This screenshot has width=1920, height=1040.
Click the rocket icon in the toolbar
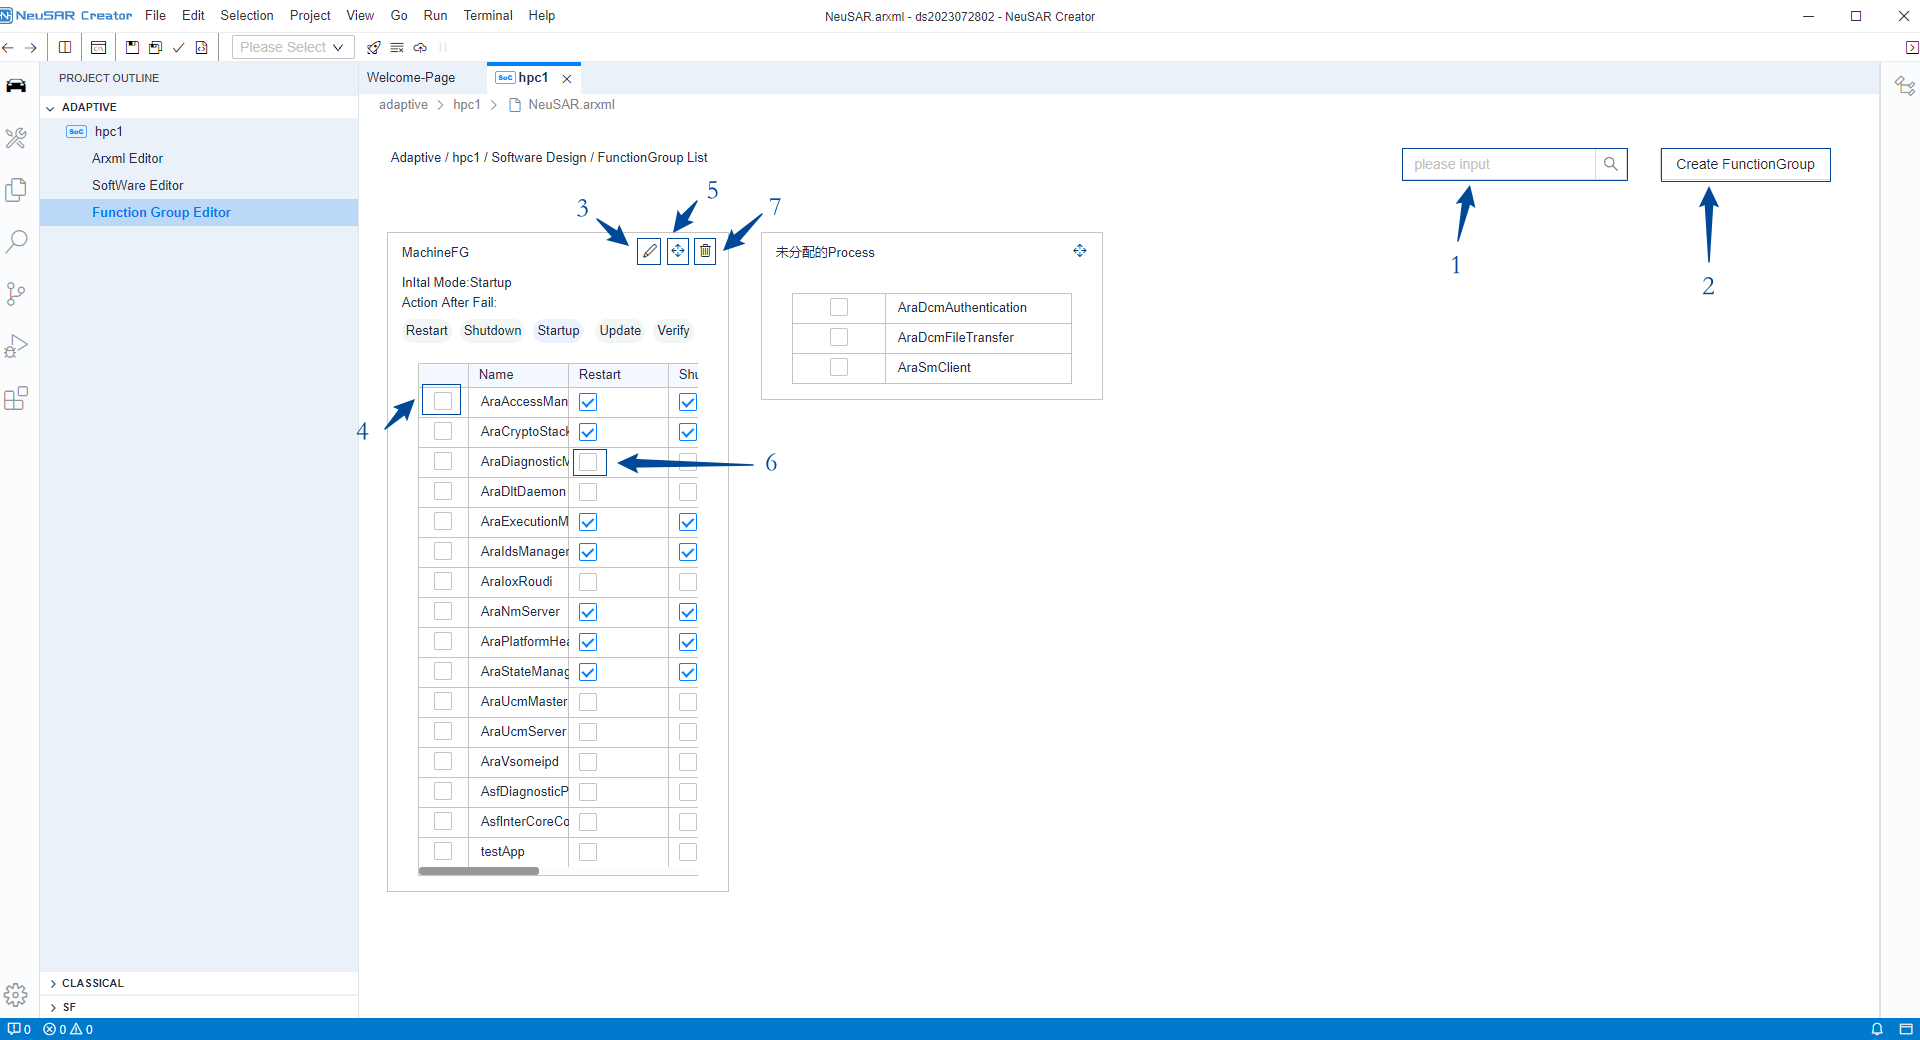[x=374, y=47]
